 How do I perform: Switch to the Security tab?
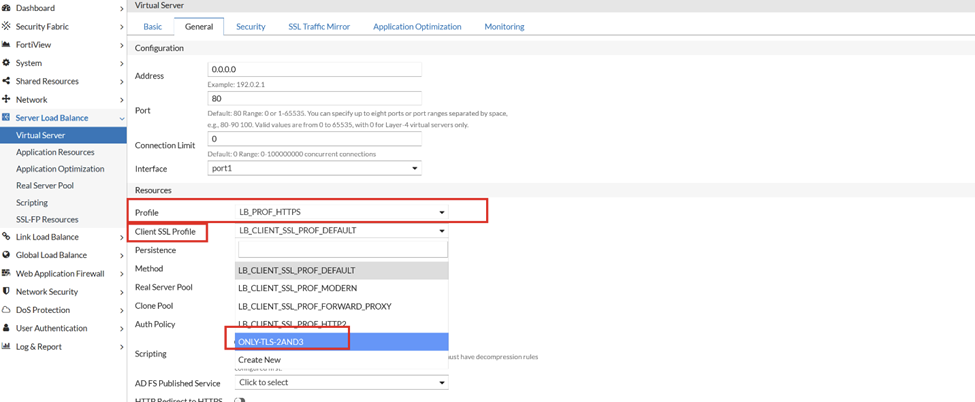251,27
